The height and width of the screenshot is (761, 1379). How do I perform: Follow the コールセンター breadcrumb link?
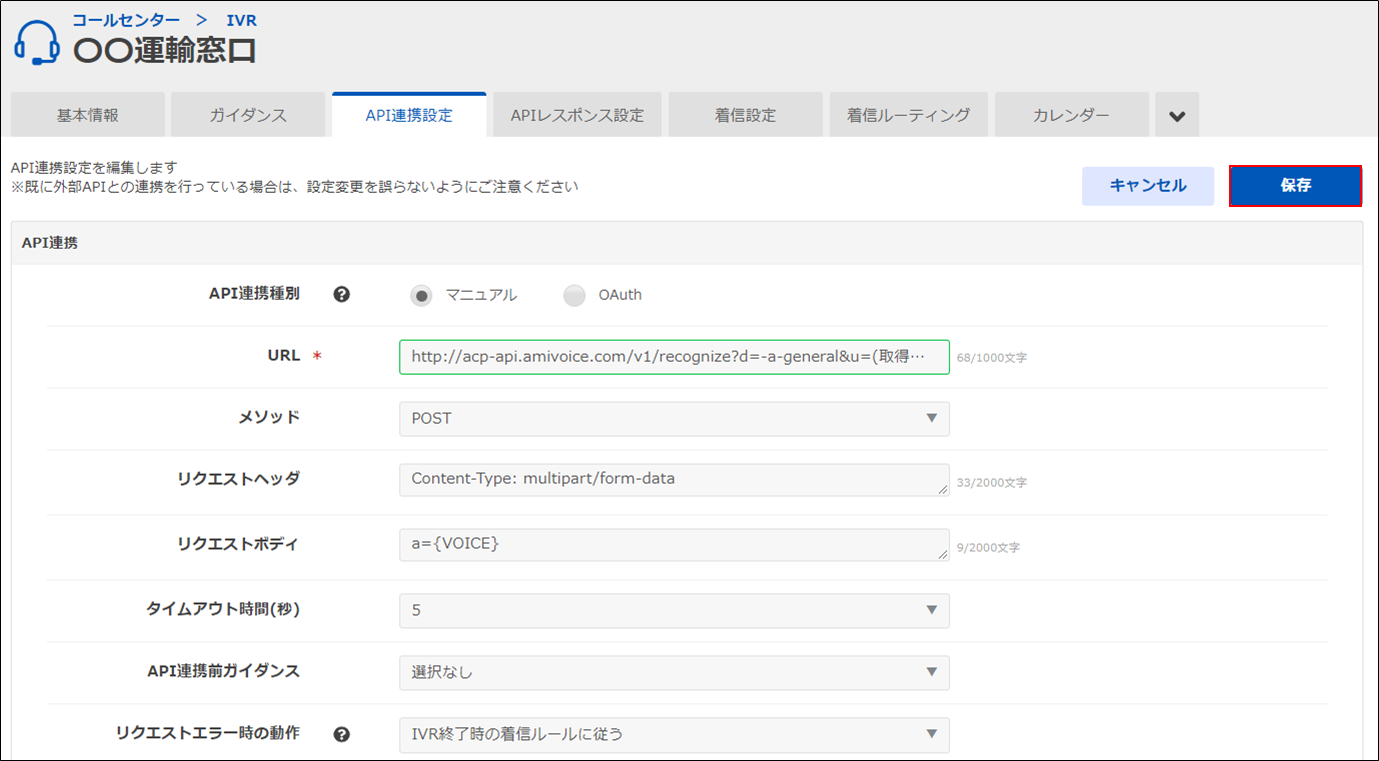coord(126,20)
